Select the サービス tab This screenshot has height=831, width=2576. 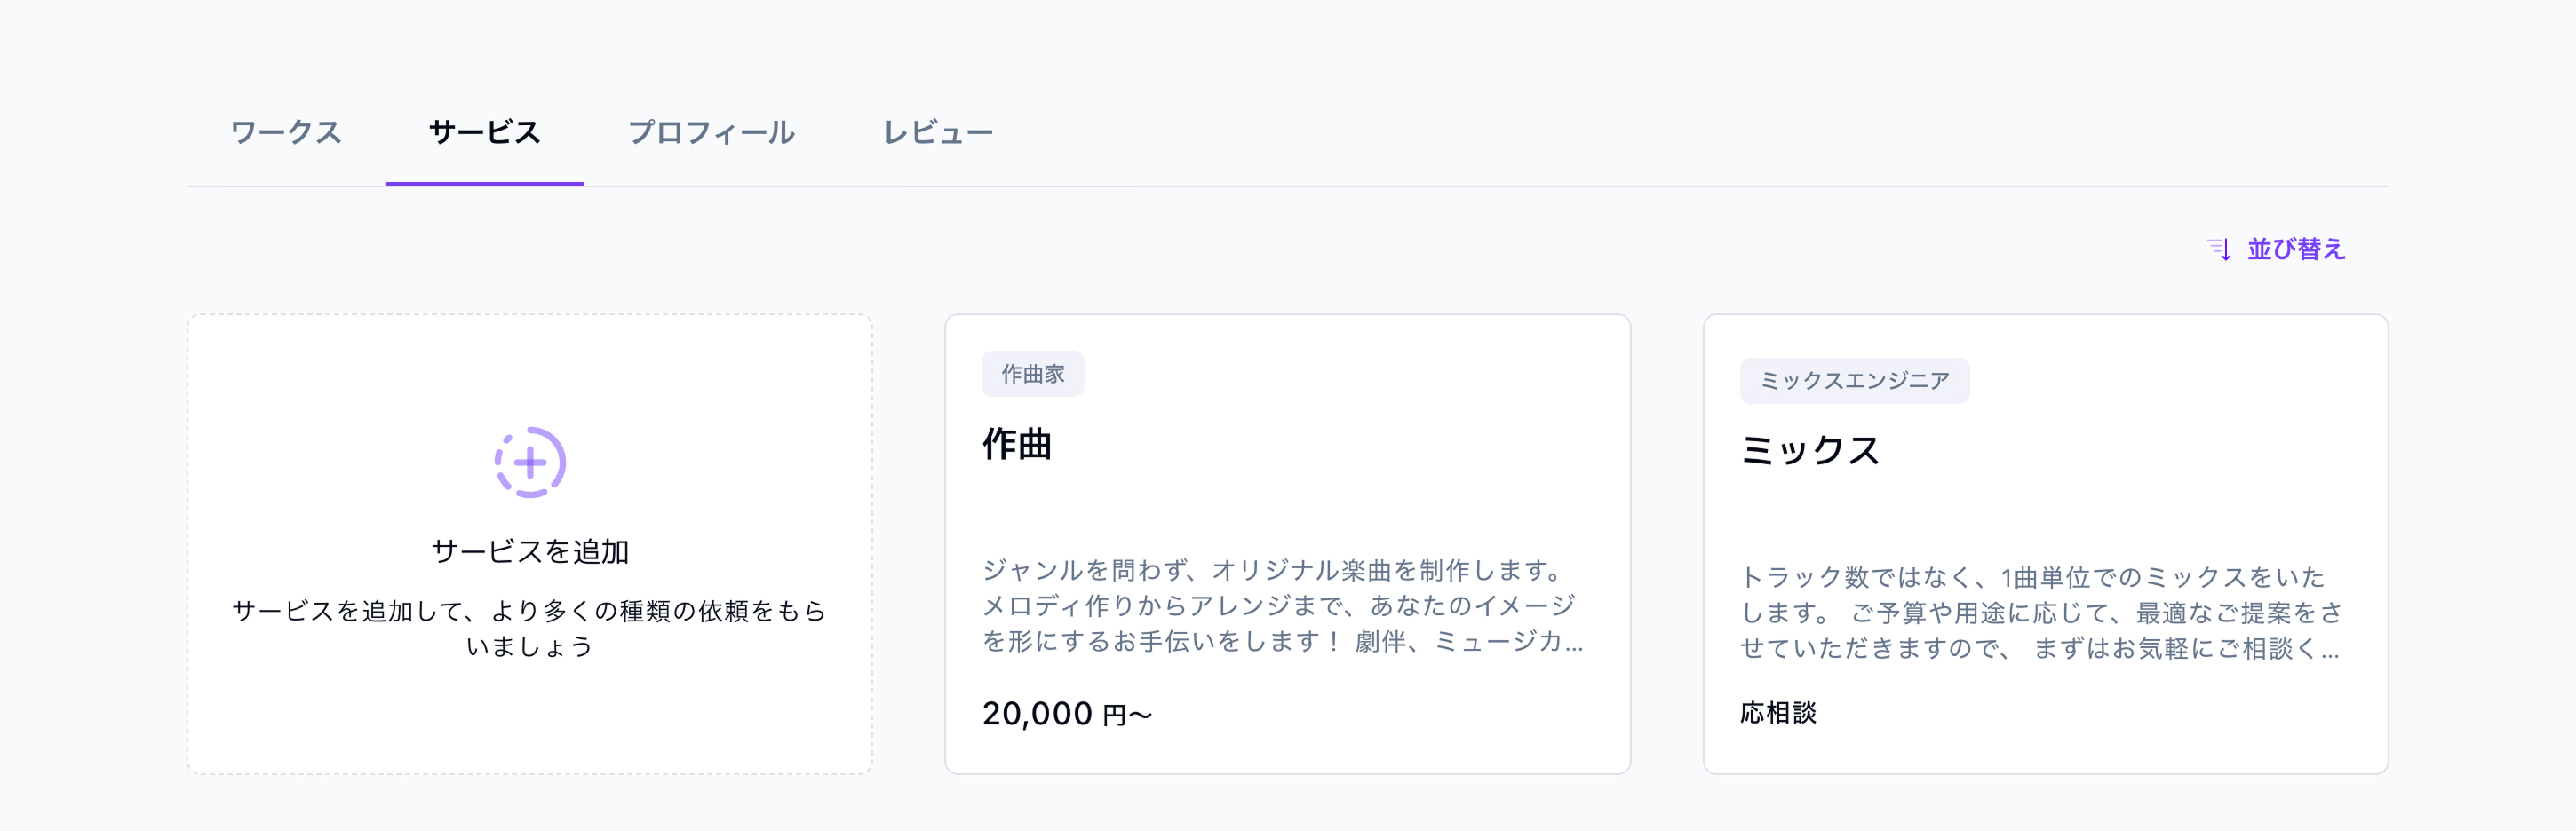(484, 133)
